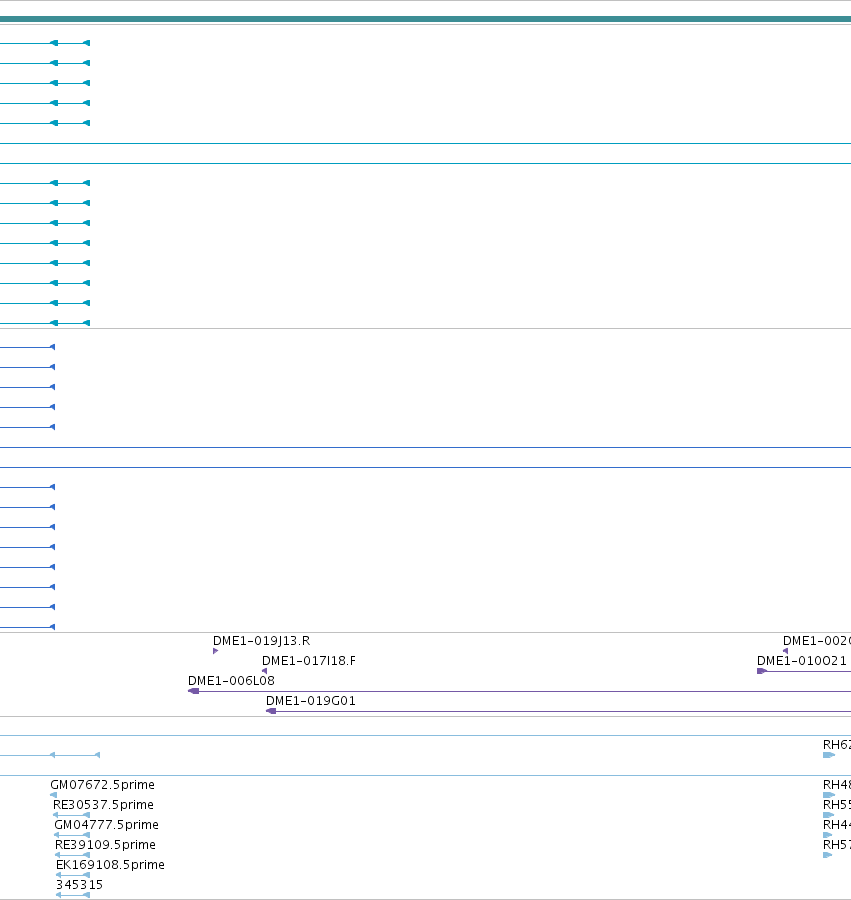This screenshot has width=851, height=900.
Task: Select the DME1-017I18.F feature label
Action: click(x=309, y=661)
